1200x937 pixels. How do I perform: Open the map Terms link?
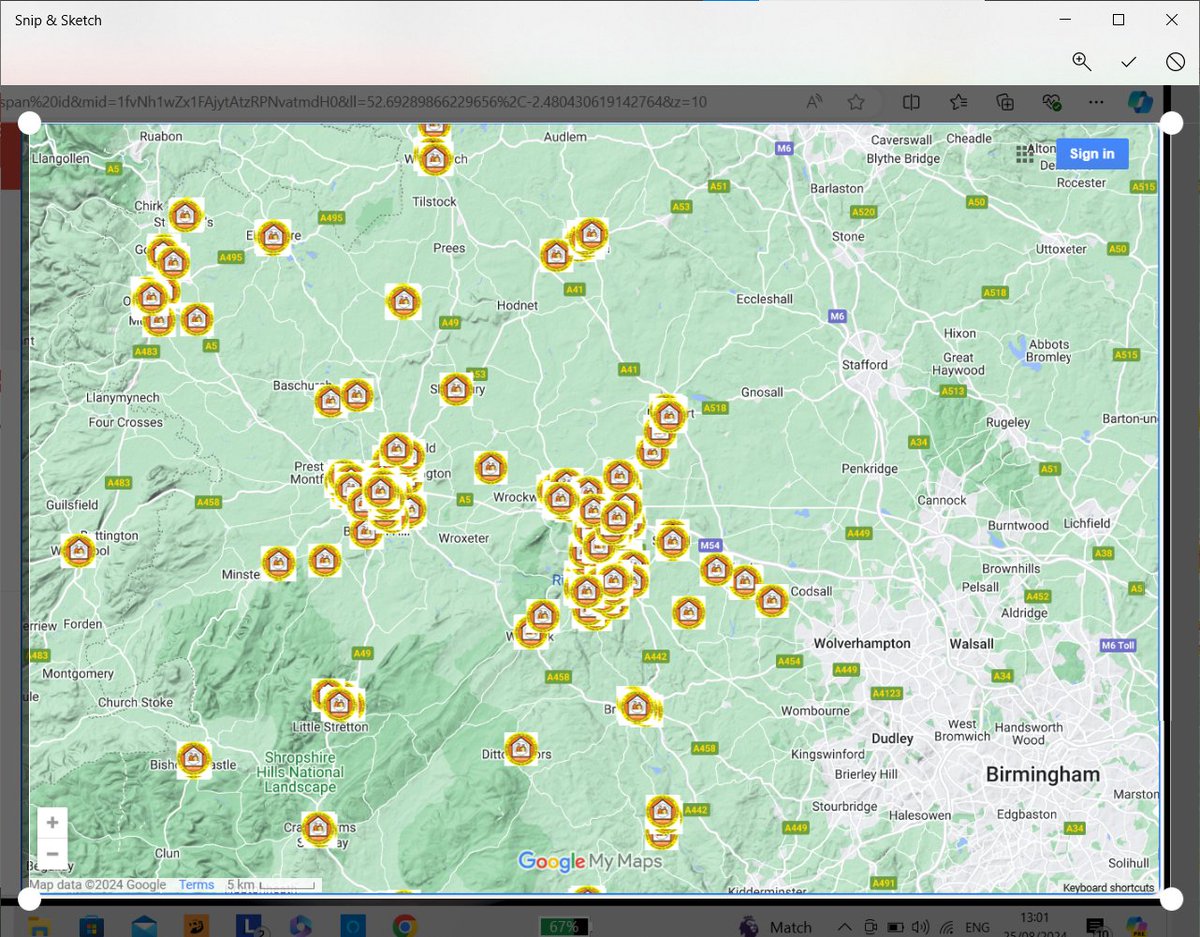[x=196, y=885]
